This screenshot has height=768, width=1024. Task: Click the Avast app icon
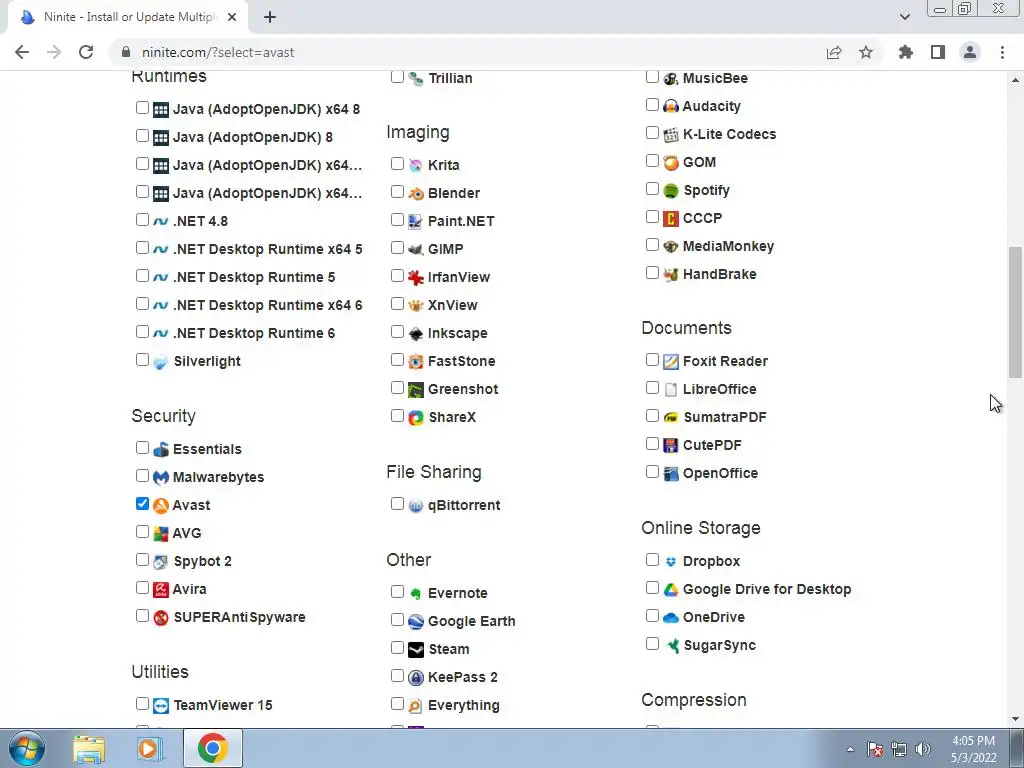161,505
